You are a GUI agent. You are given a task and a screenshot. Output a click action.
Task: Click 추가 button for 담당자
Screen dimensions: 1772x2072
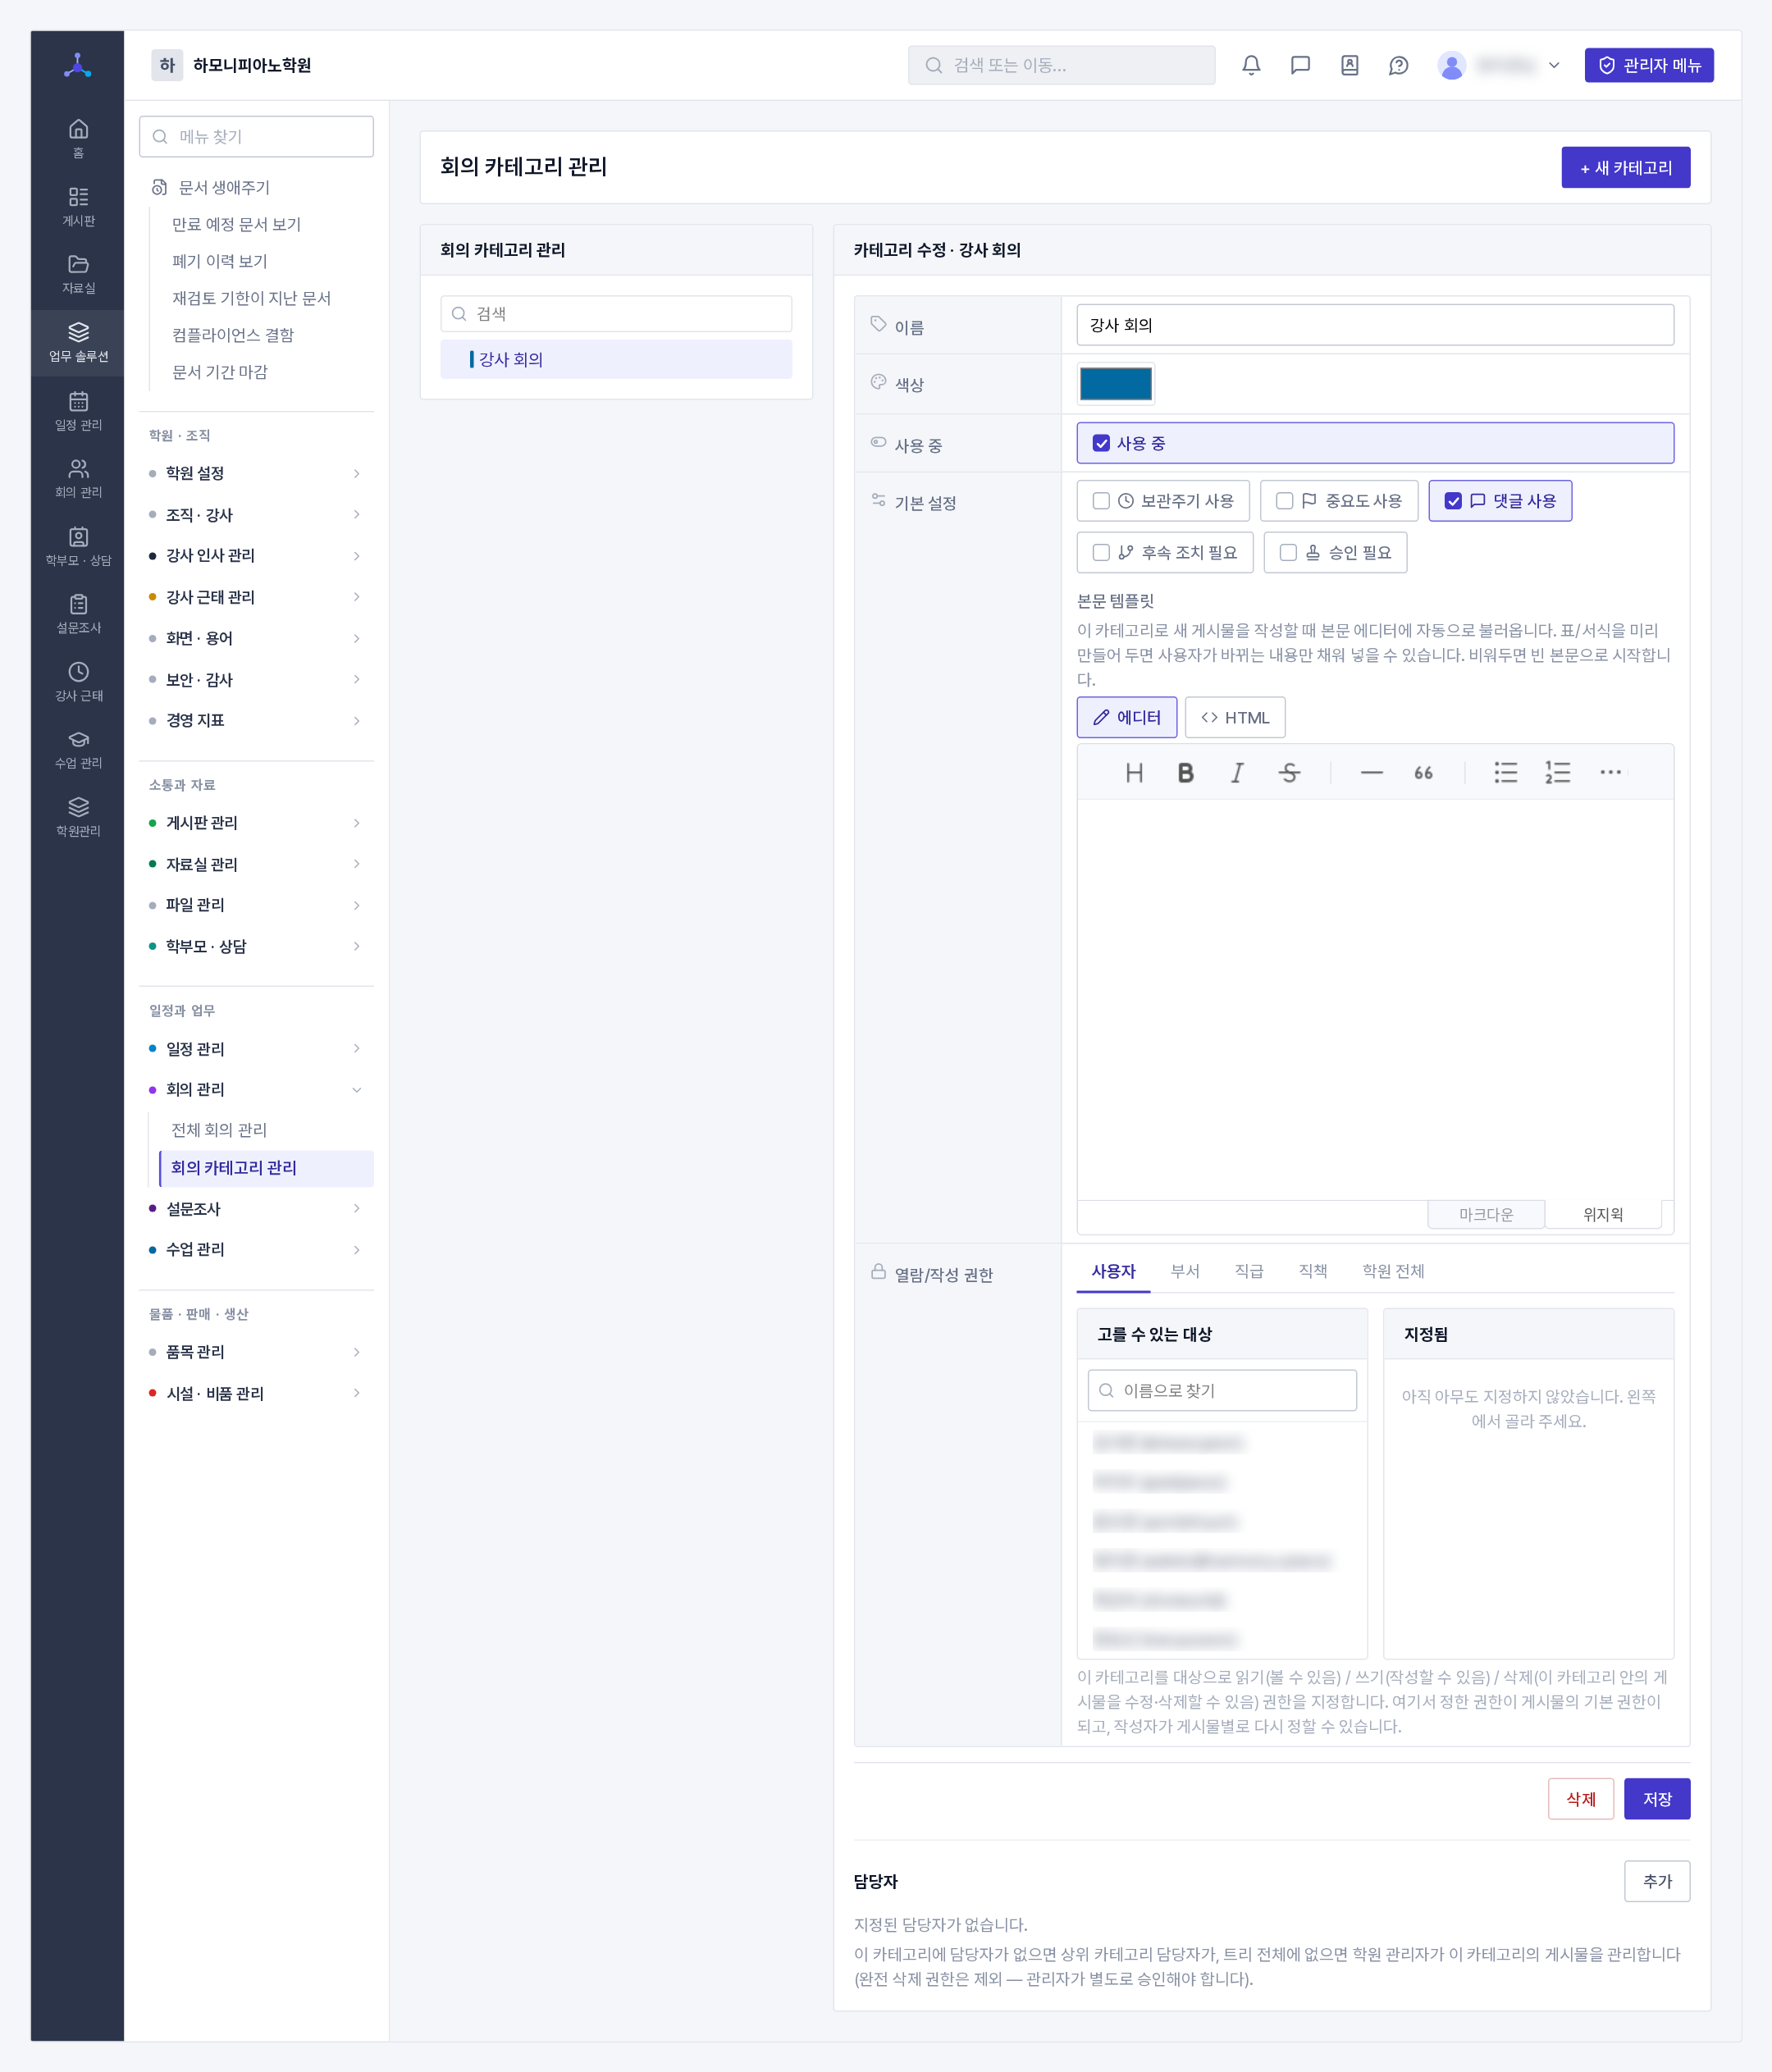(x=1657, y=1881)
